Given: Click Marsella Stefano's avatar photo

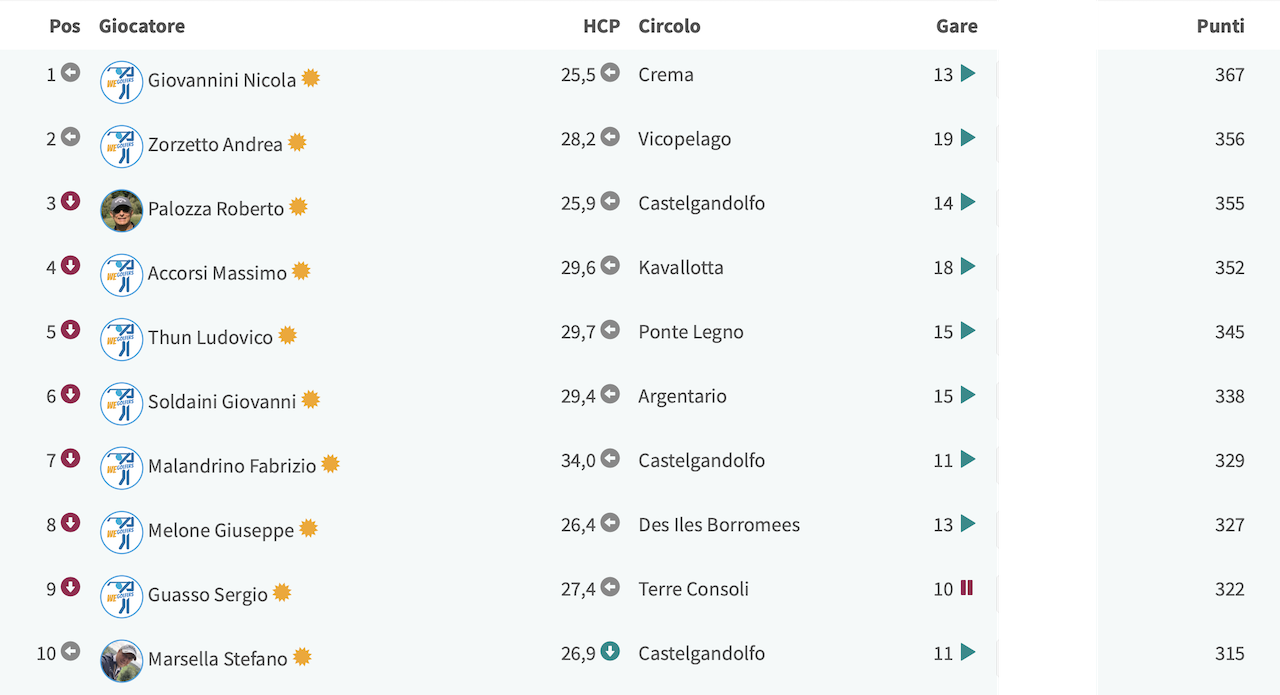Looking at the screenshot, I should point(122,661).
